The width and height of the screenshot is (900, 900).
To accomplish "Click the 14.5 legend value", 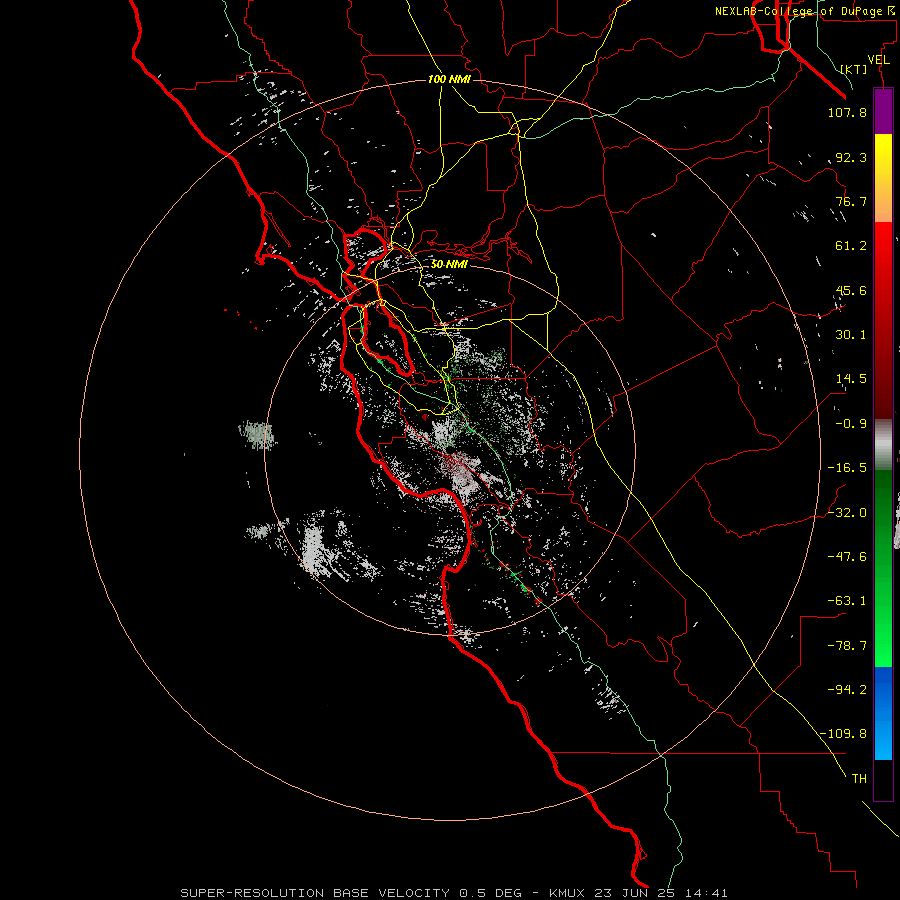I will coord(851,379).
